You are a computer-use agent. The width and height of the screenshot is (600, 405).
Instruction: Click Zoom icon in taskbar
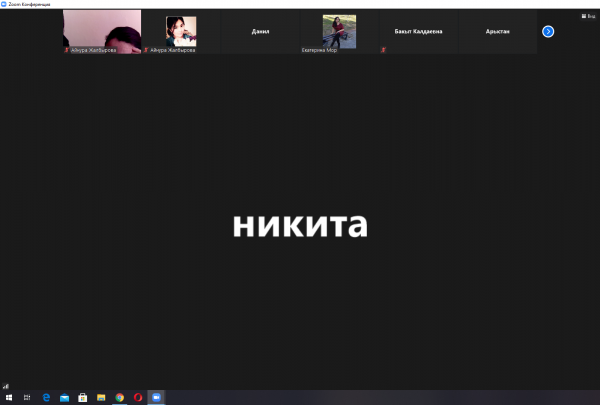[x=155, y=397]
